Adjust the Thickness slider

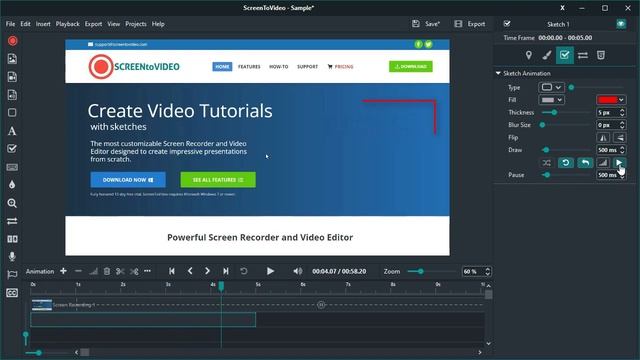pos(566,112)
